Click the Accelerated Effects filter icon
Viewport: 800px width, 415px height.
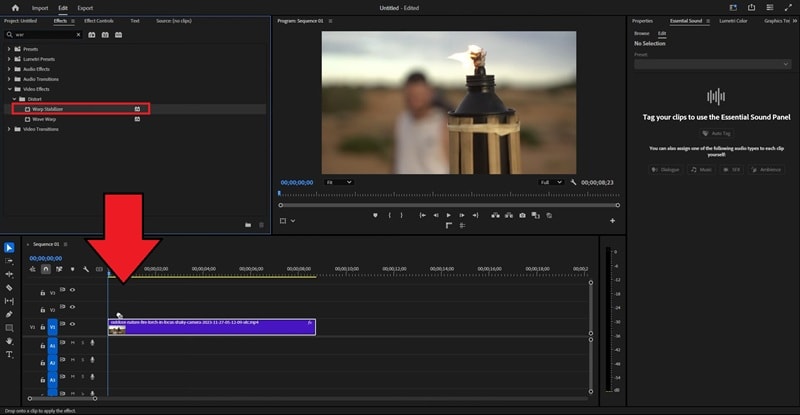pyautogui.click(x=92, y=35)
